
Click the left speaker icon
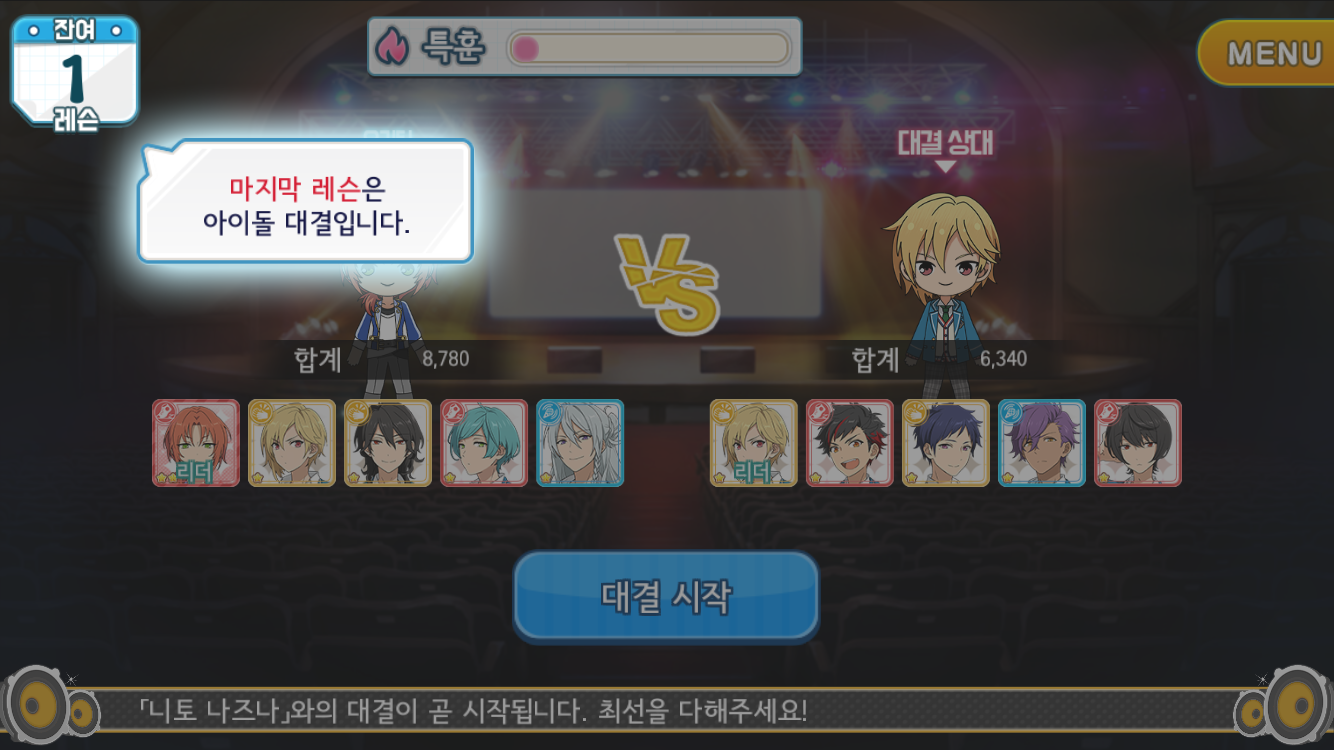click(x=47, y=708)
